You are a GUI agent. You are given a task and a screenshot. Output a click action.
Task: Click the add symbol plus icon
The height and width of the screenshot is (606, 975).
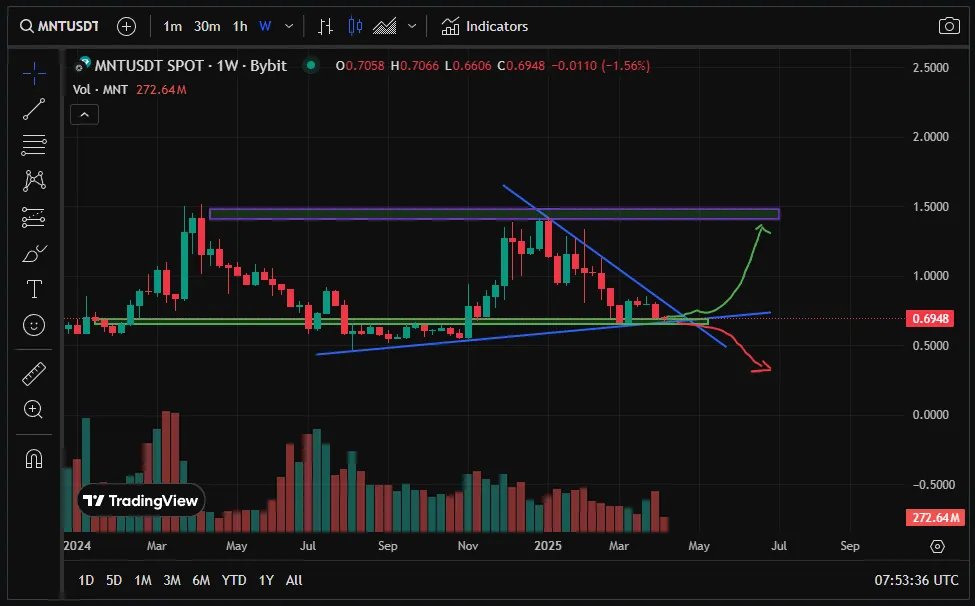point(126,26)
